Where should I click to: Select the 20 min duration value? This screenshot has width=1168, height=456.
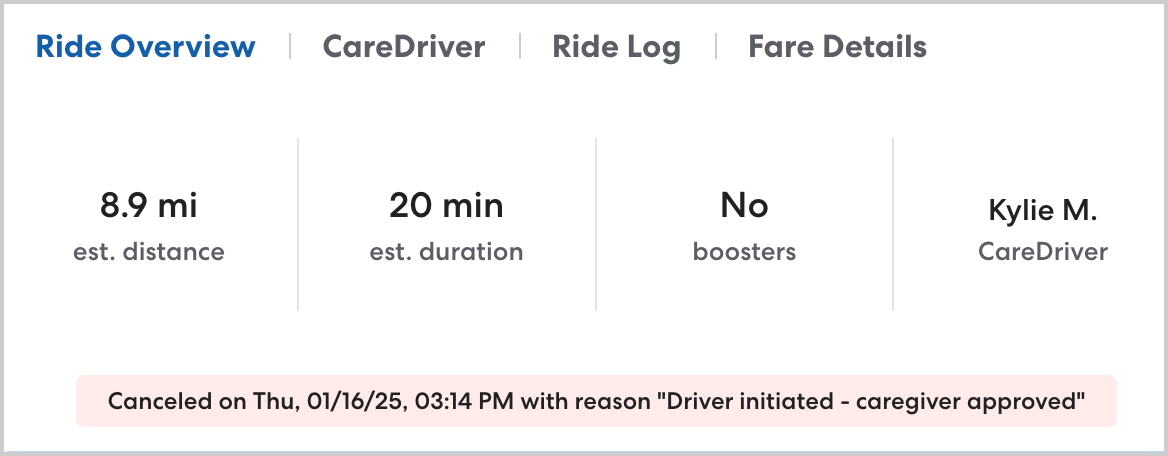[446, 207]
